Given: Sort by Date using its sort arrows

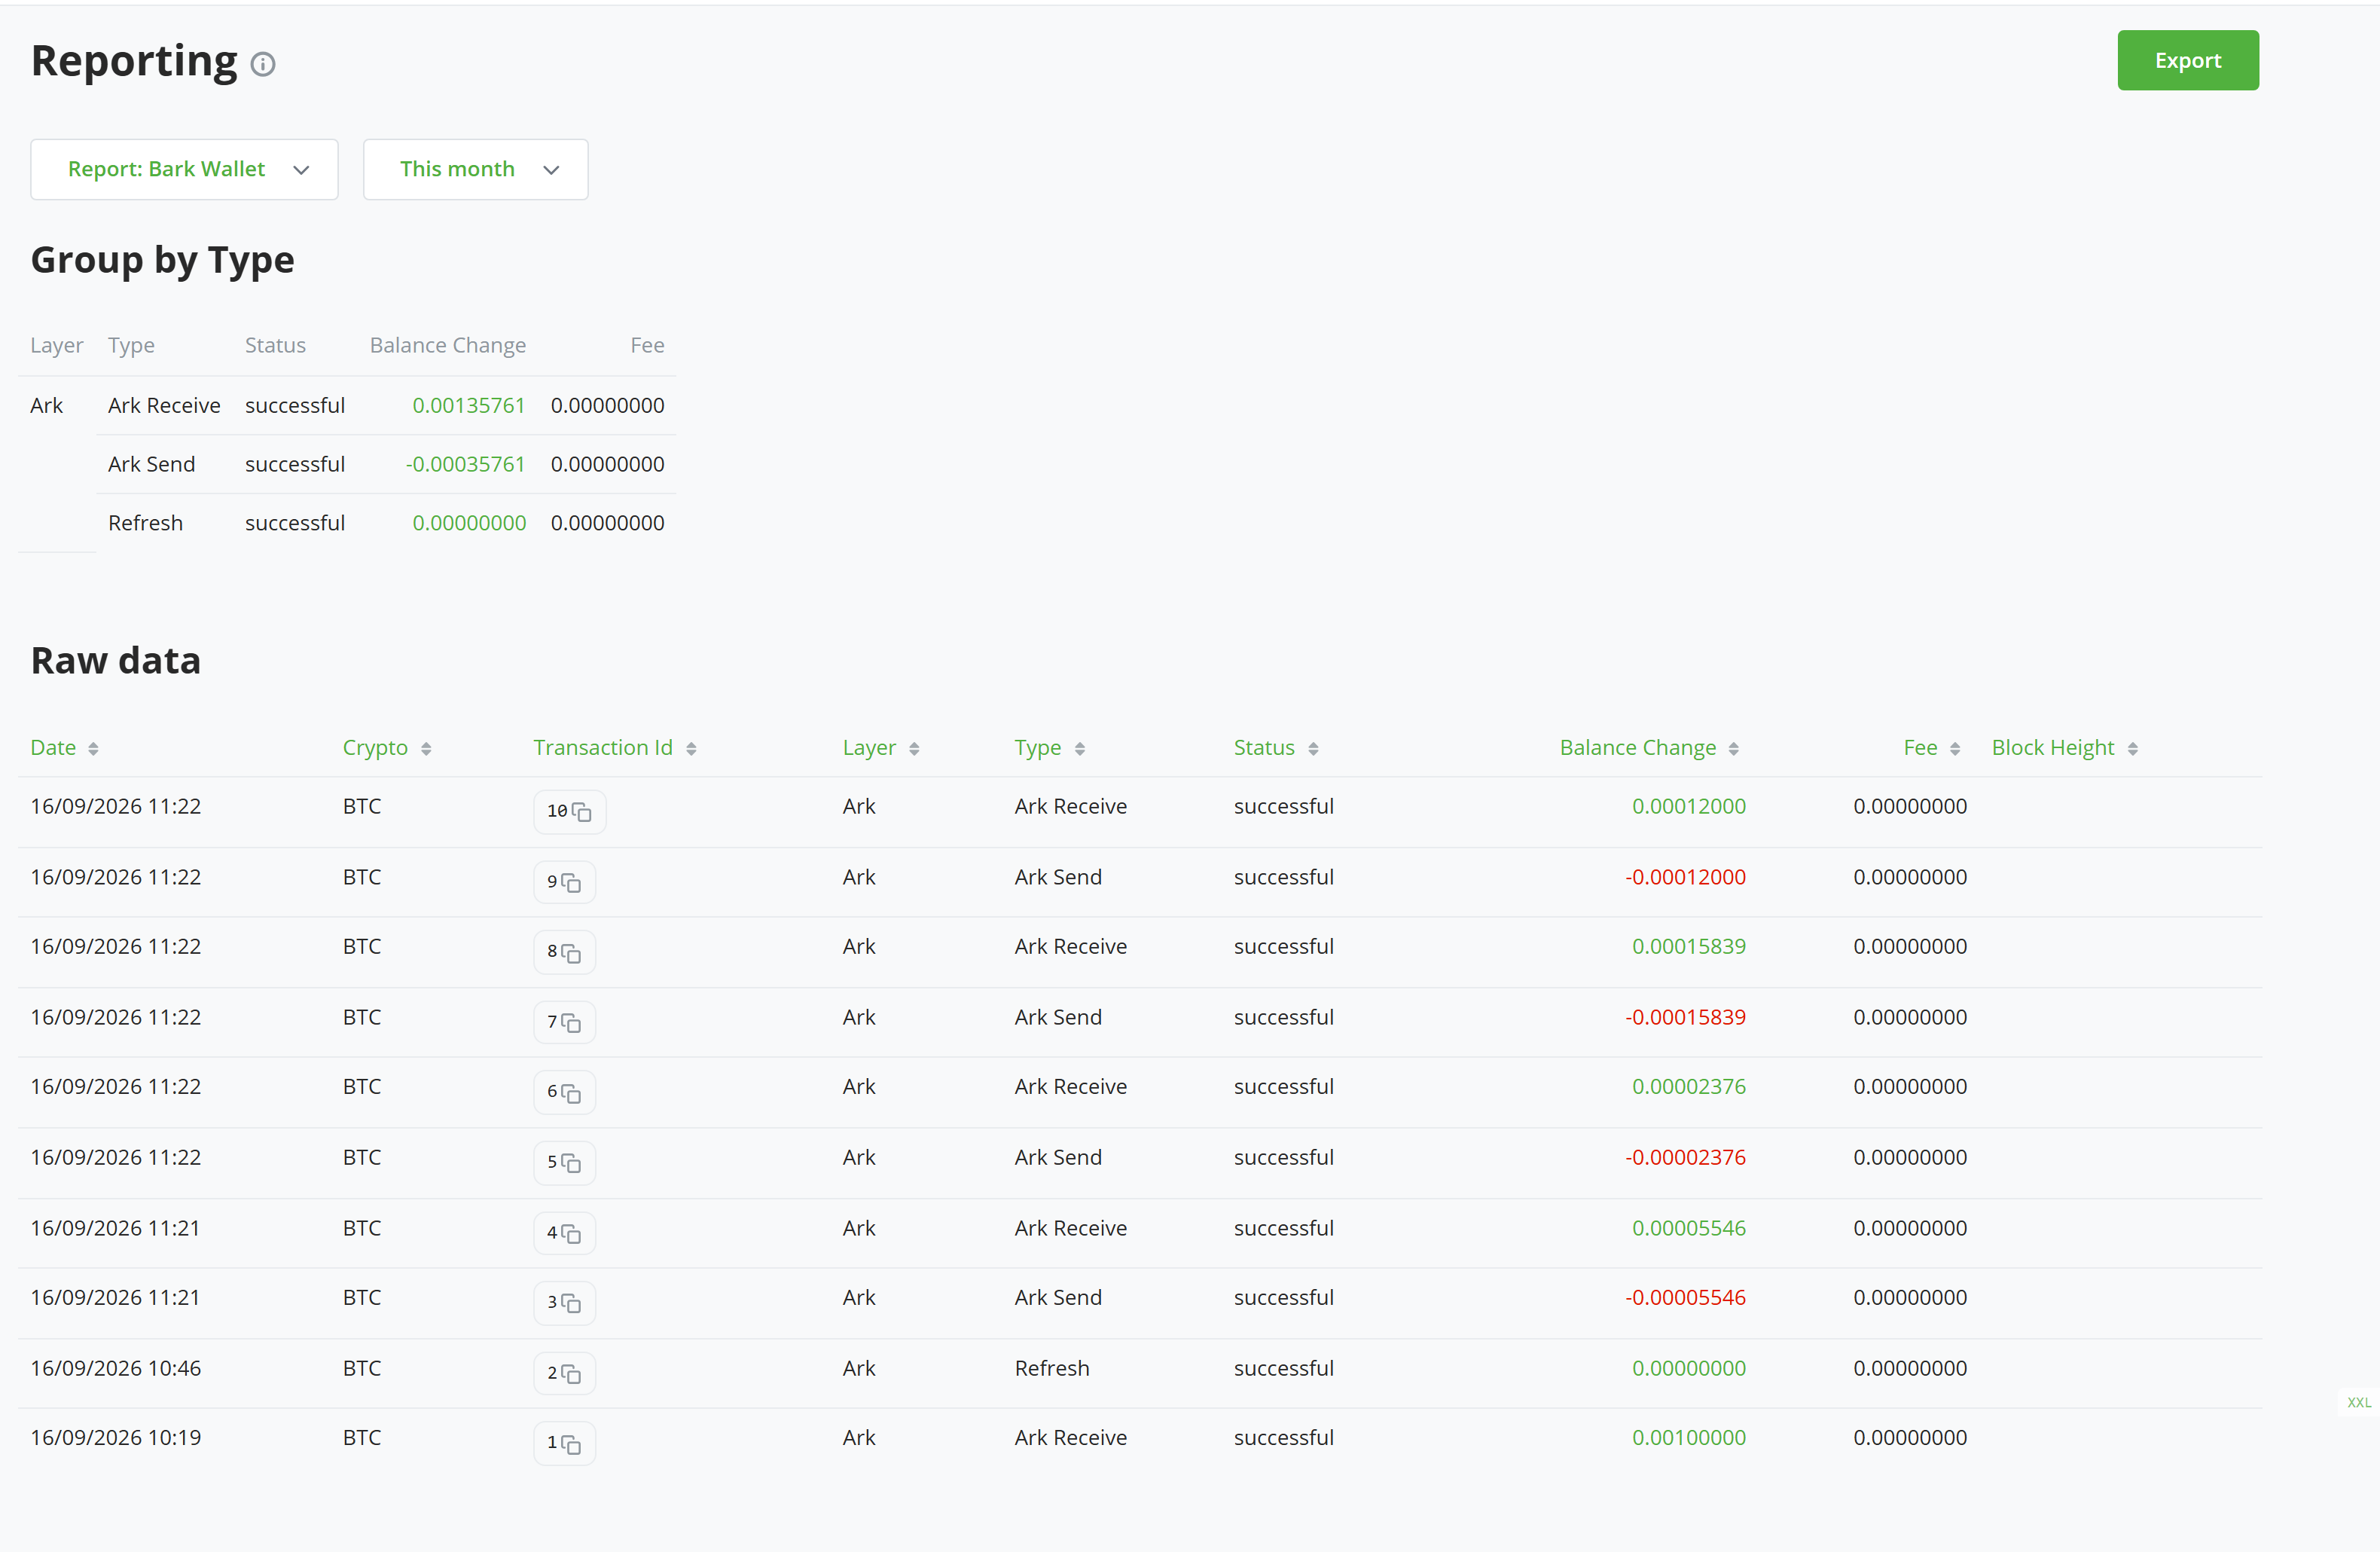Looking at the screenshot, I should tap(93, 749).
